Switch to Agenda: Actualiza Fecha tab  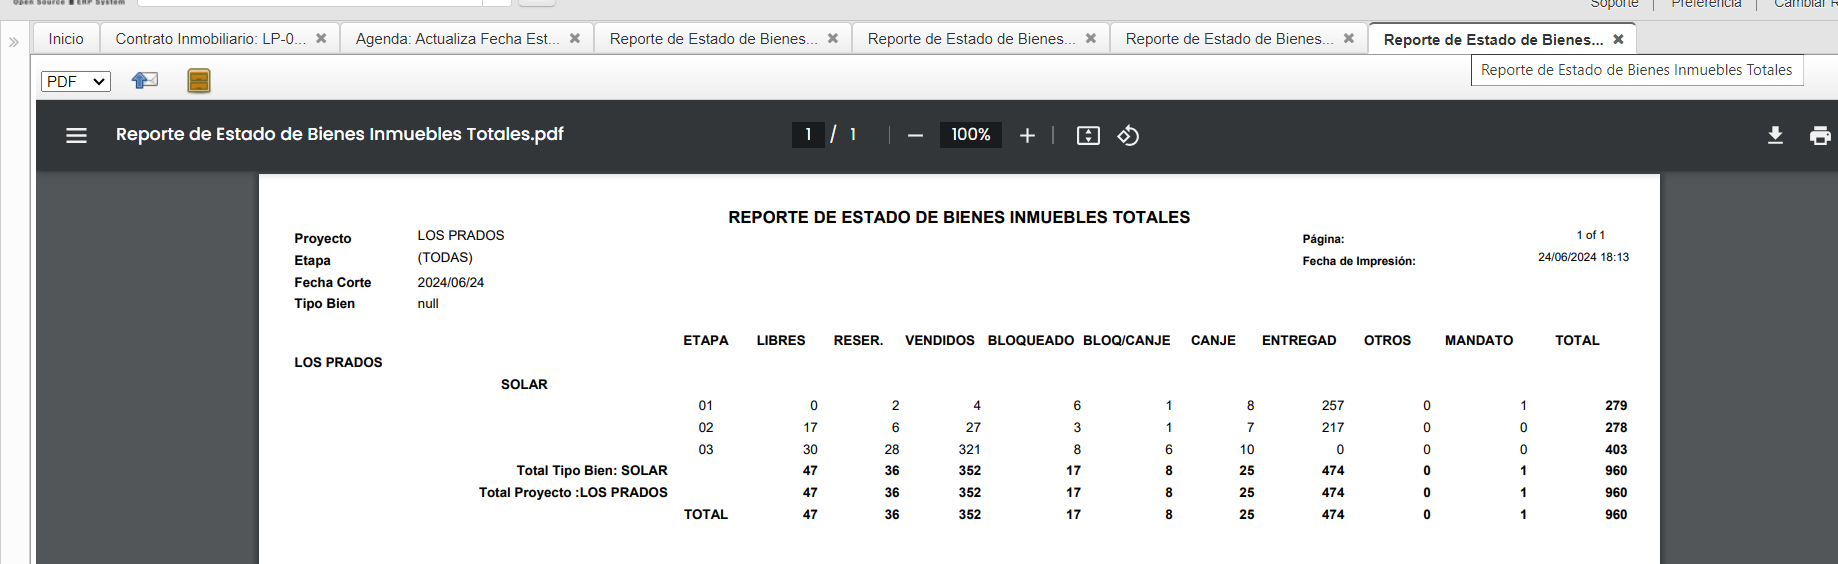point(457,39)
